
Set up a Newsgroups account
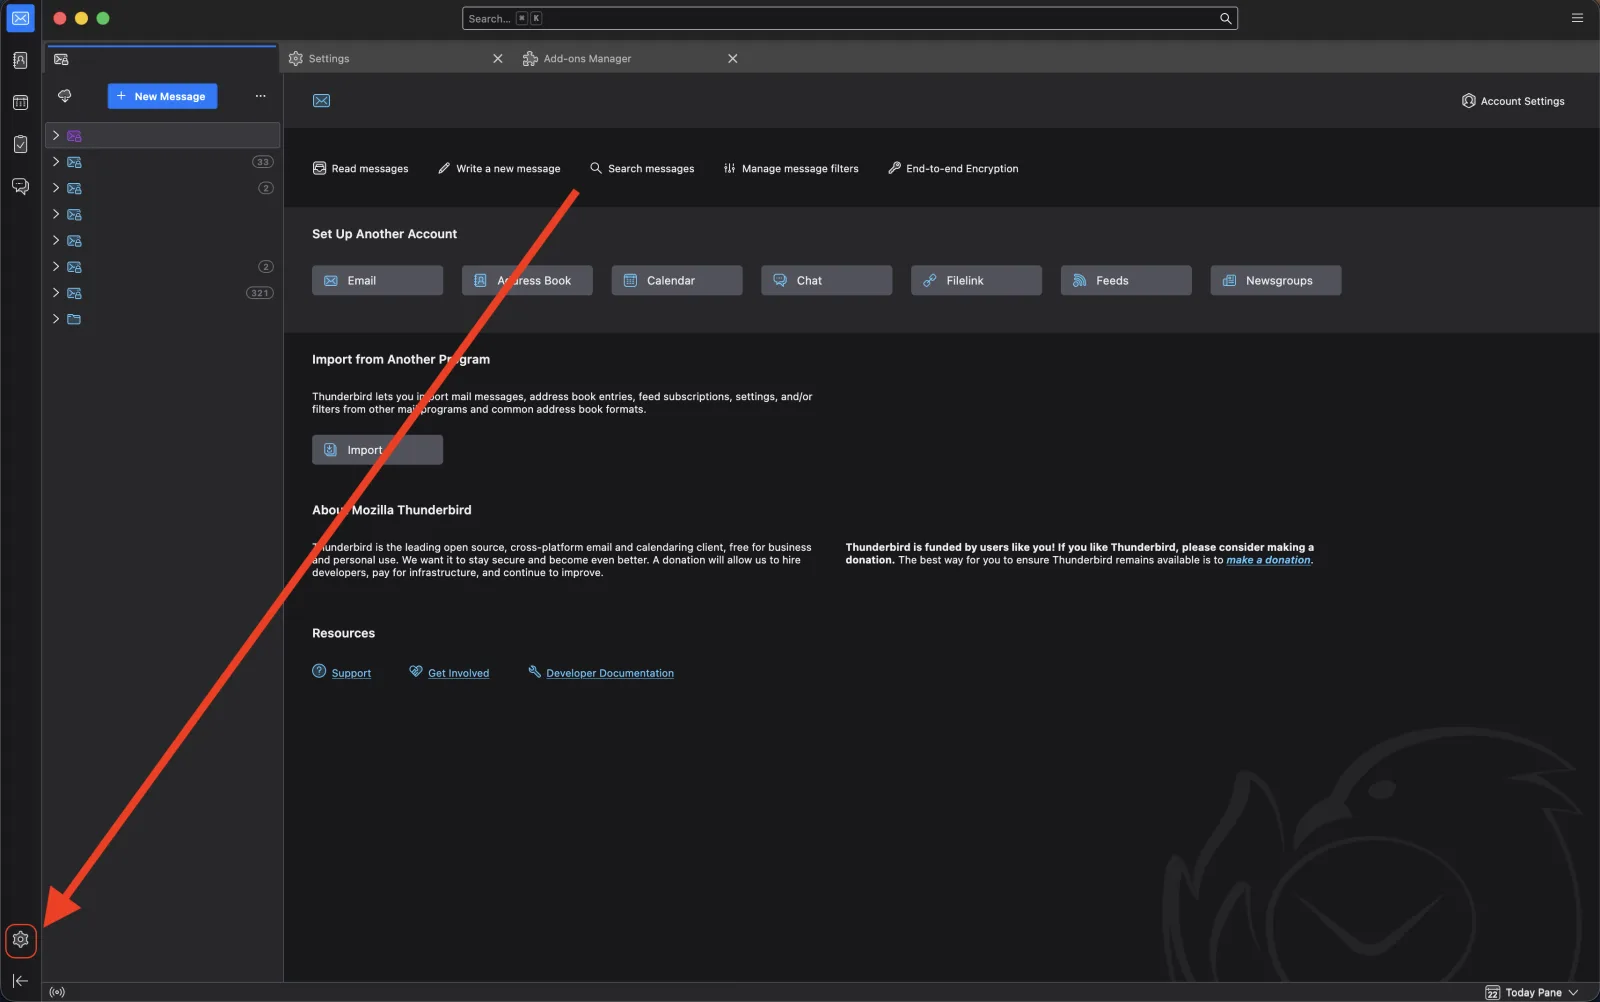tap(1276, 280)
